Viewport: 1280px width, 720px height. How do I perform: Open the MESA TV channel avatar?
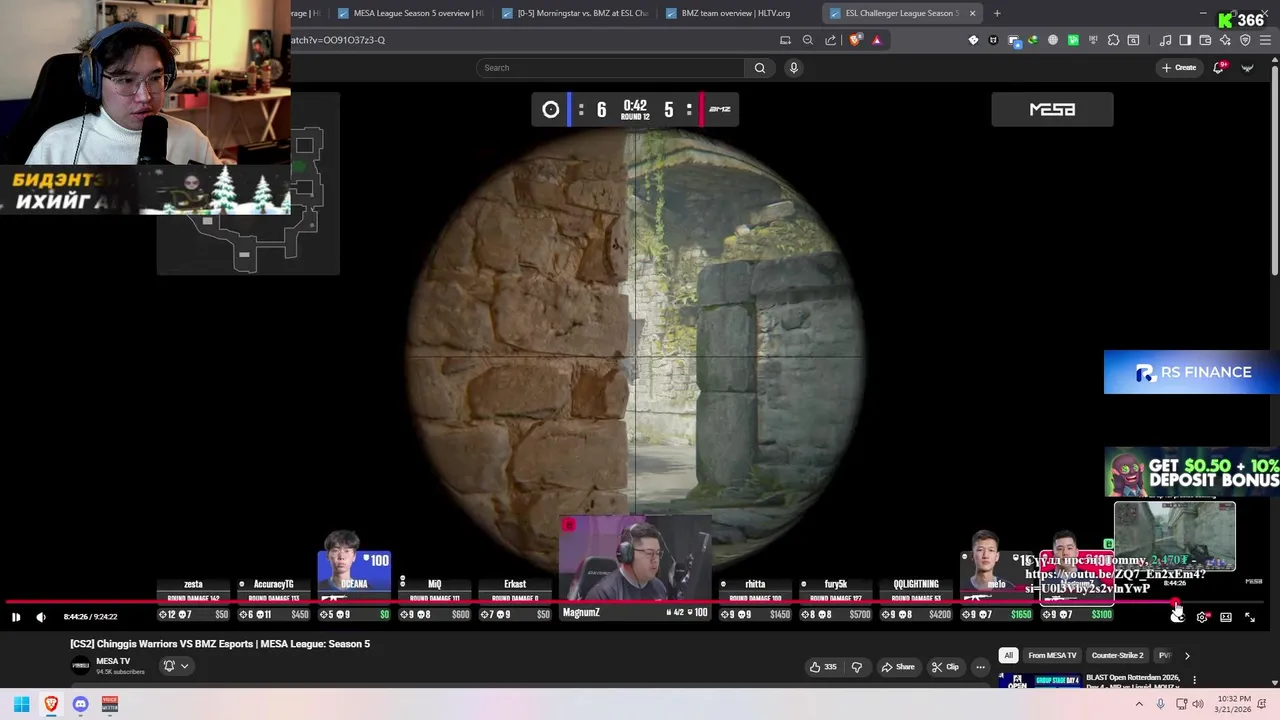(80, 666)
